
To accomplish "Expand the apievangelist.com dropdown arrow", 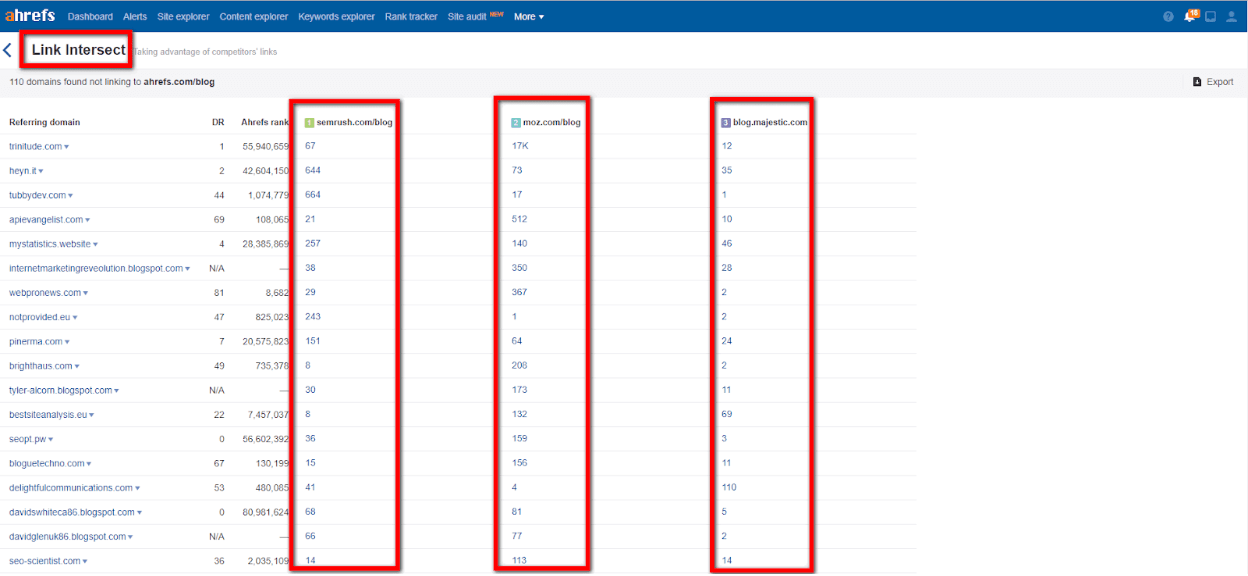I will (87, 220).
